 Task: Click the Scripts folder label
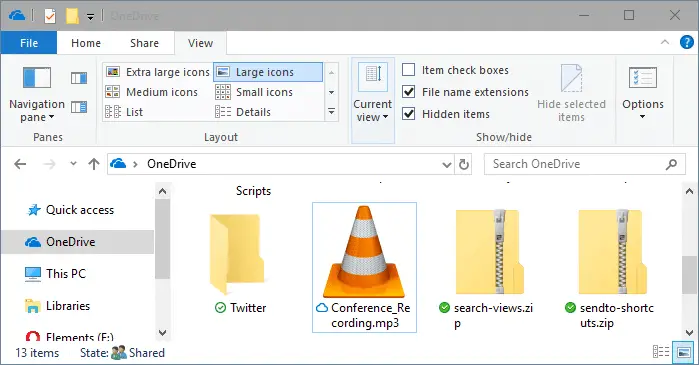253,191
